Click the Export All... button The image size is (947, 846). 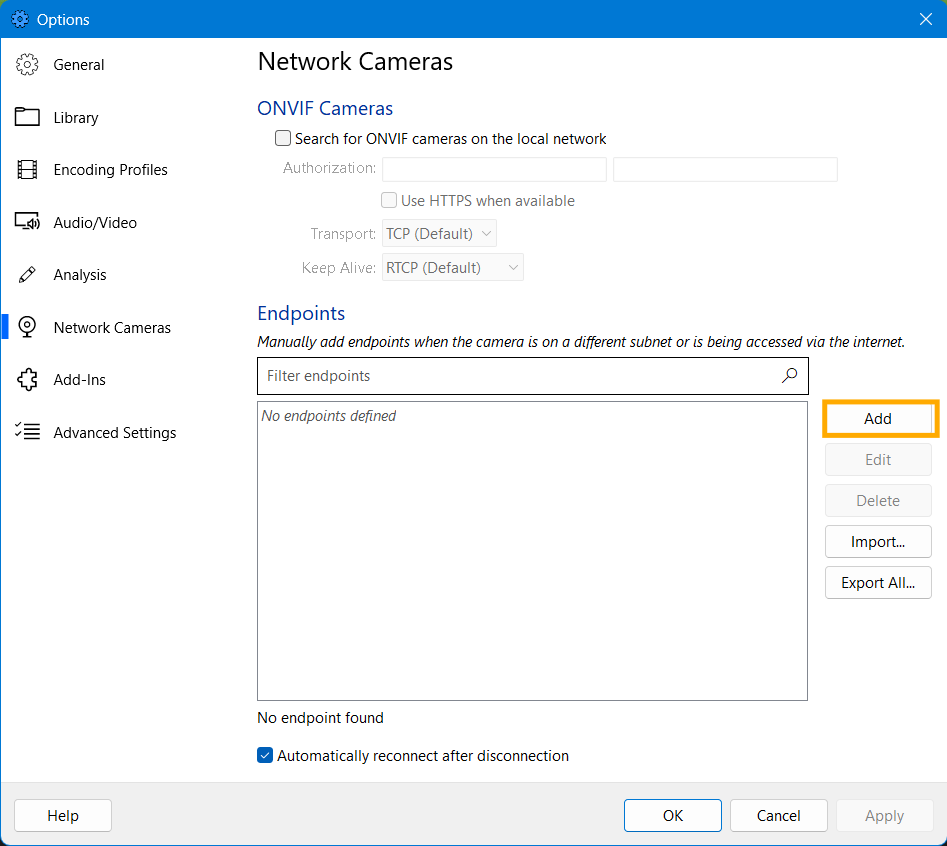(x=877, y=583)
